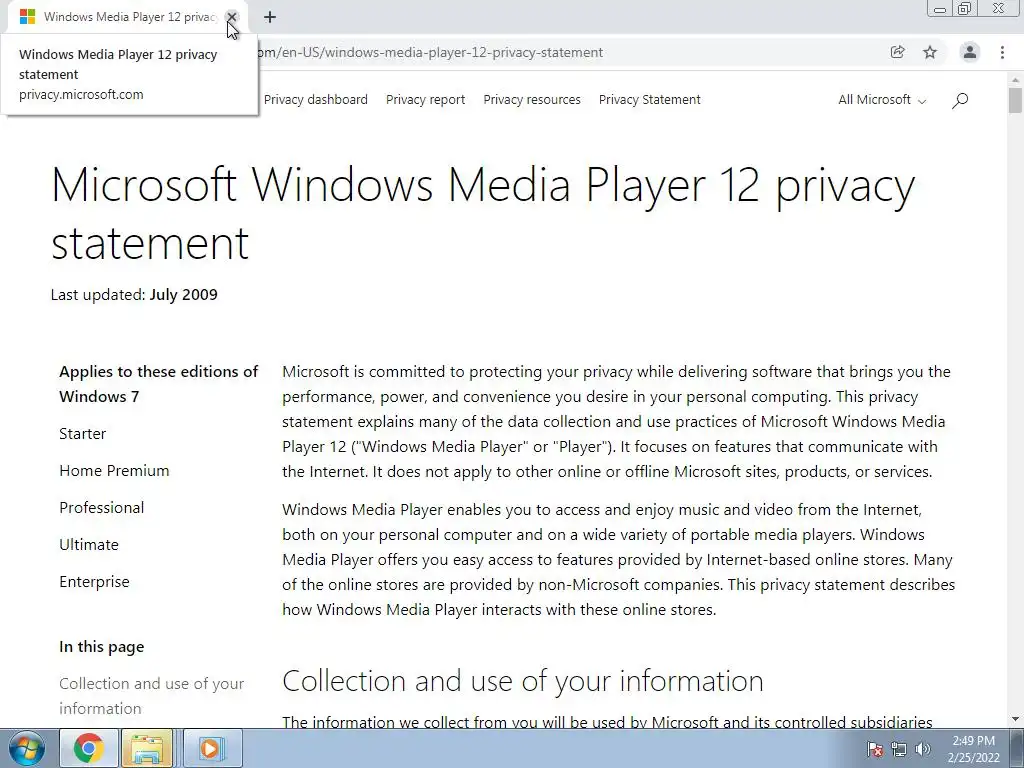Close the Windows Media Player privacy tab

231,17
